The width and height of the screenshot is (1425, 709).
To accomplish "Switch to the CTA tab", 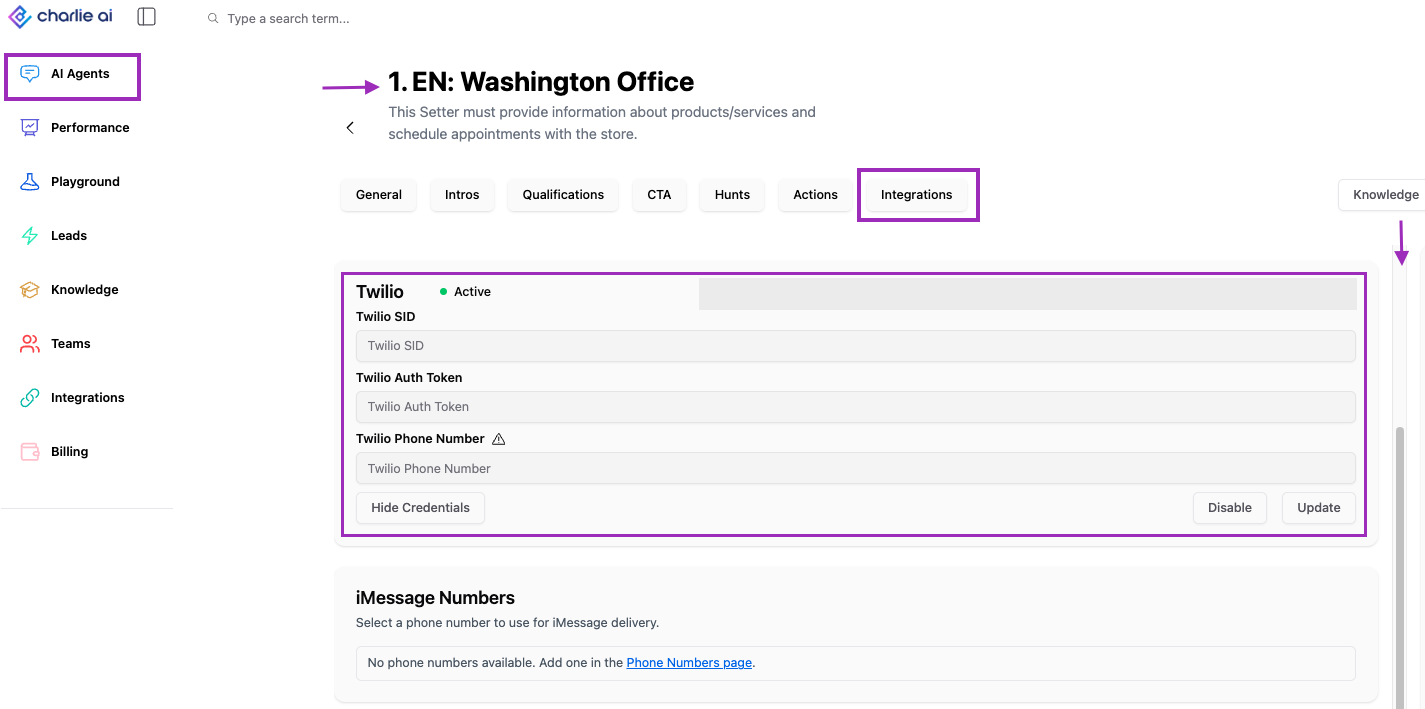I will pos(659,195).
